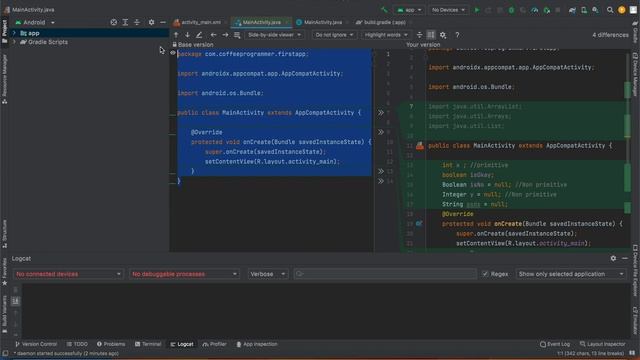Toggle the Structure side tool window

coord(4,234)
